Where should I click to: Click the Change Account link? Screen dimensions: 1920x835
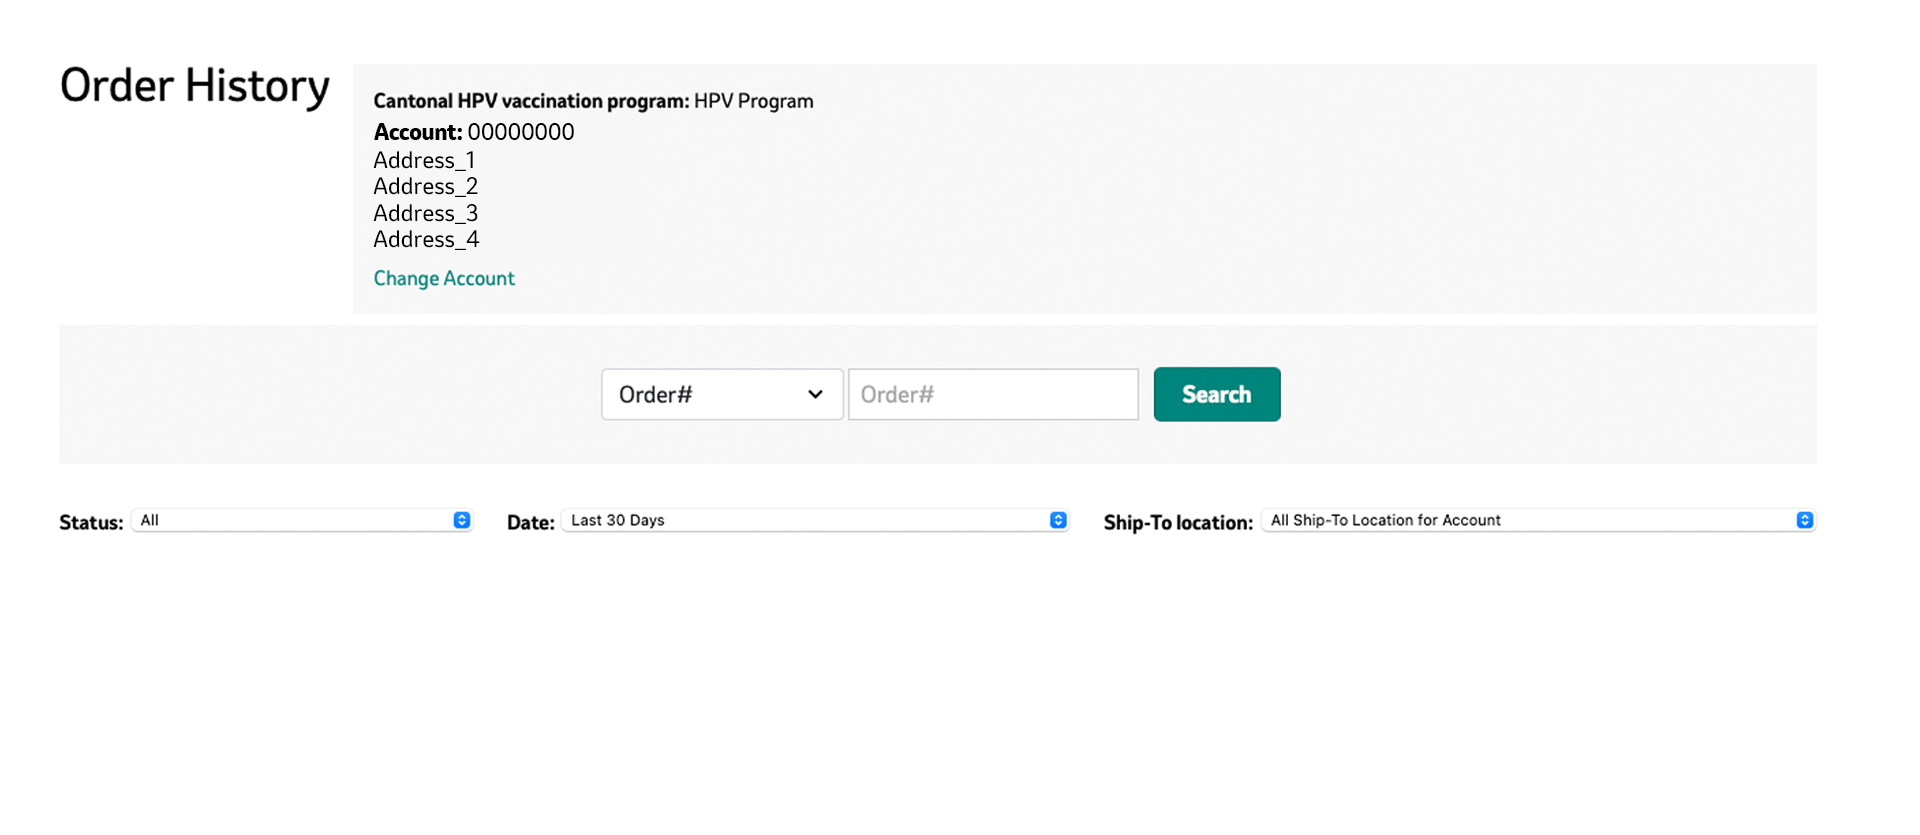(444, 279)
